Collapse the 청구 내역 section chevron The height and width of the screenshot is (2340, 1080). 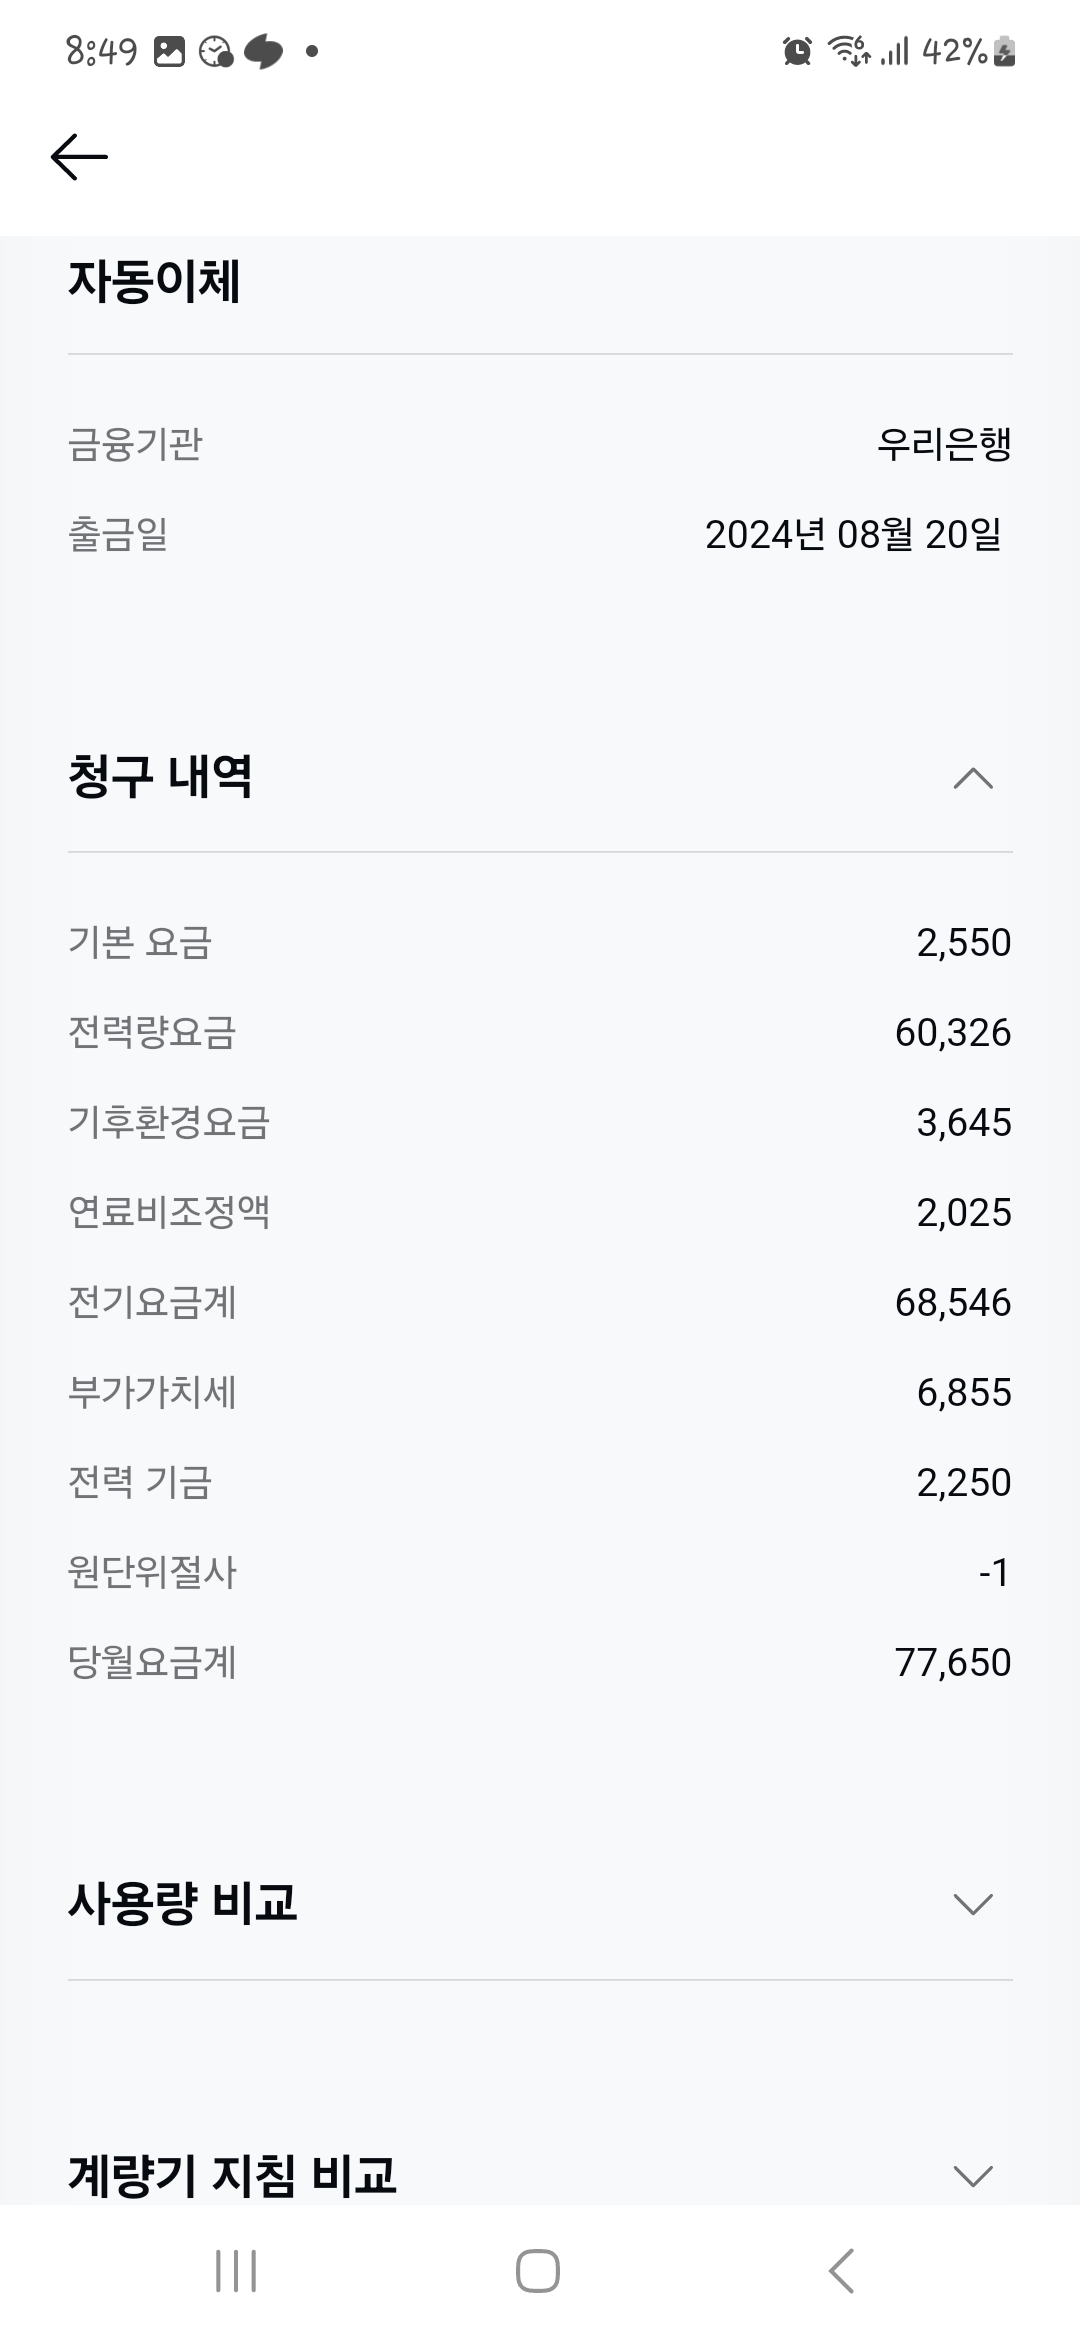(x=973, y=778)
